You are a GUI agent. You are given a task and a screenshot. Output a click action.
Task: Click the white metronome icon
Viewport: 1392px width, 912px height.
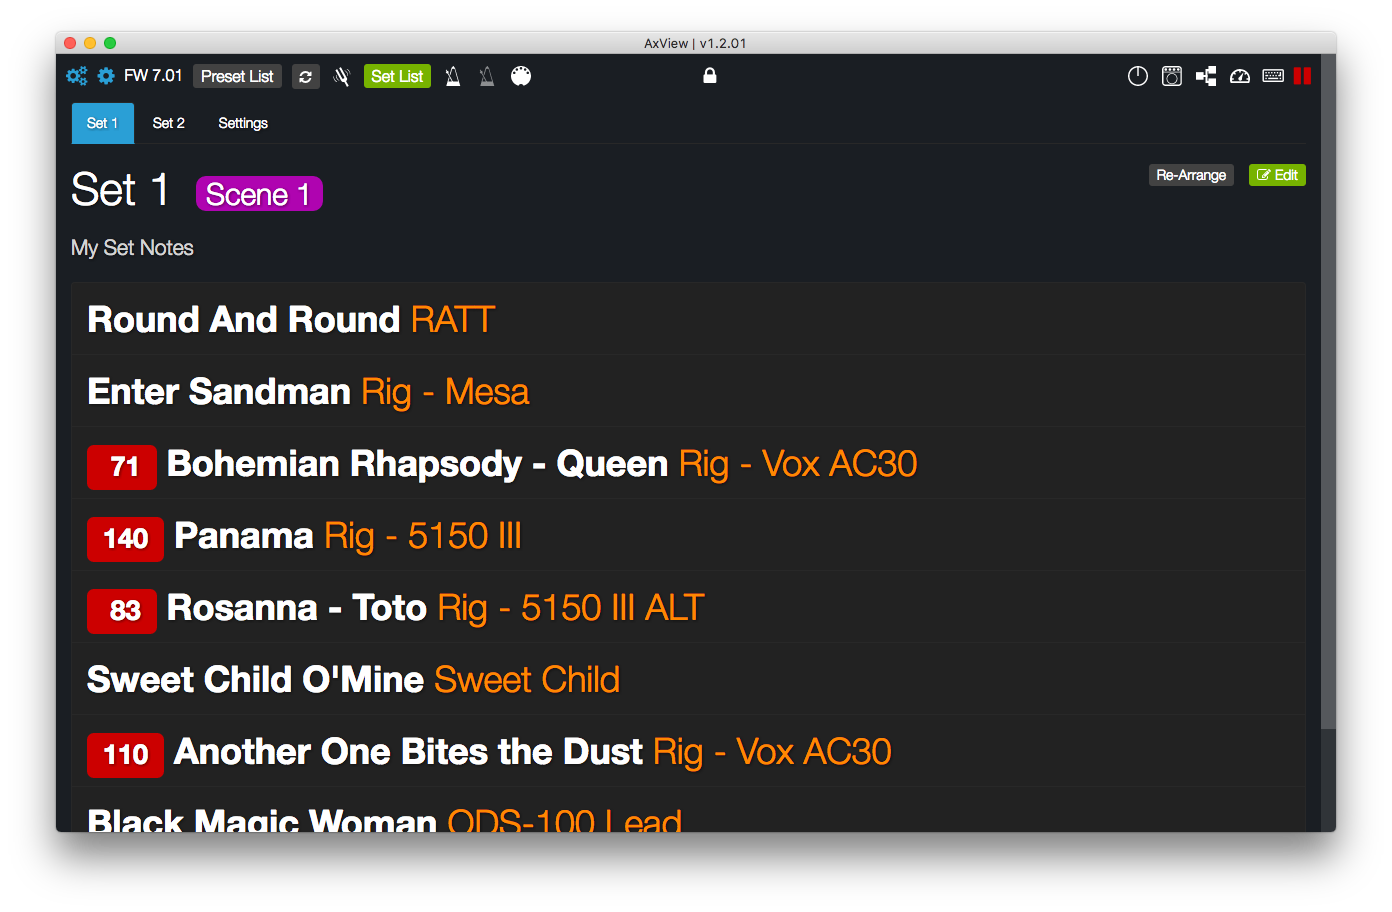click(x=453, y=76)
